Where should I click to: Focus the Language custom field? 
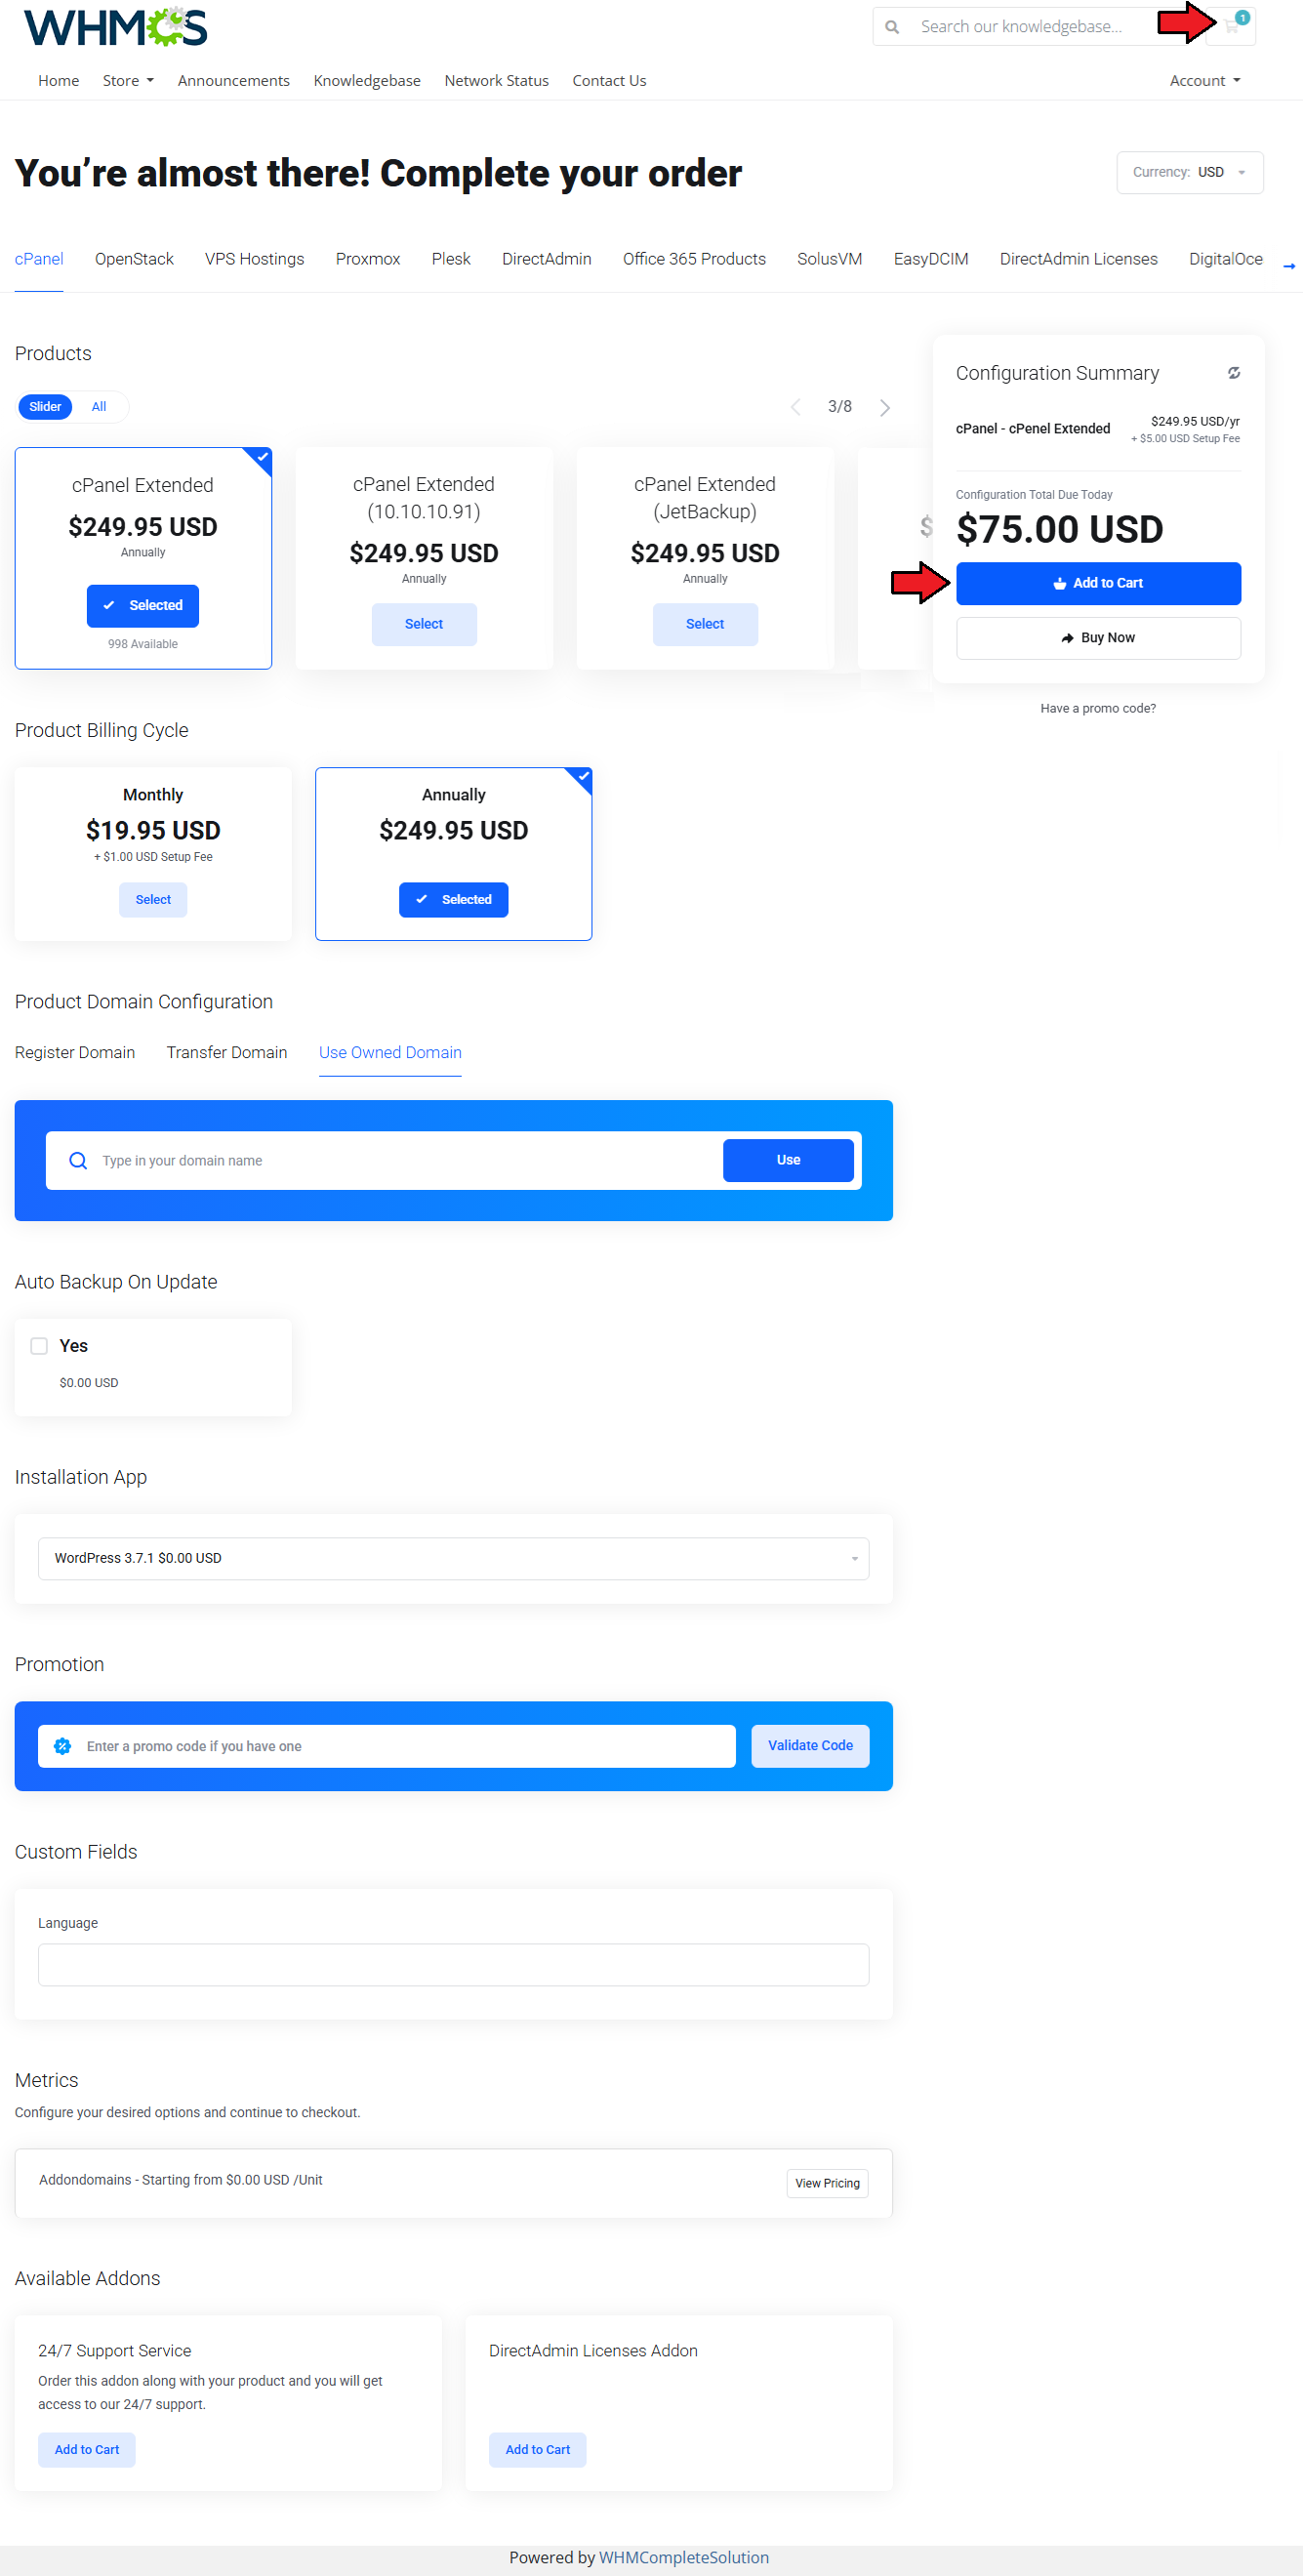click(x=454, y=1965)
